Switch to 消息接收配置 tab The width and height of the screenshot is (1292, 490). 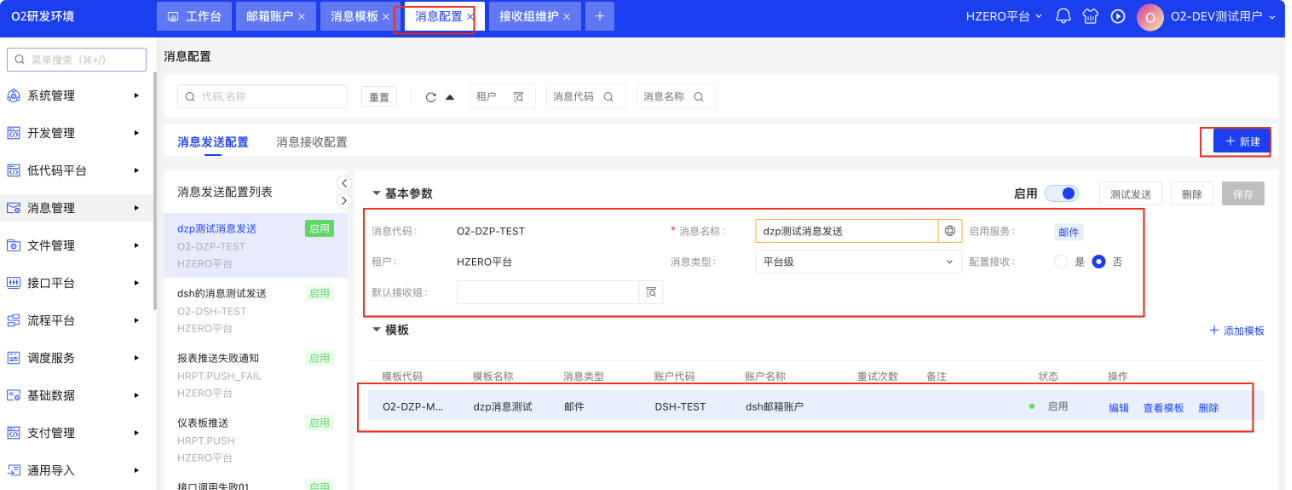tap(312, 142)
